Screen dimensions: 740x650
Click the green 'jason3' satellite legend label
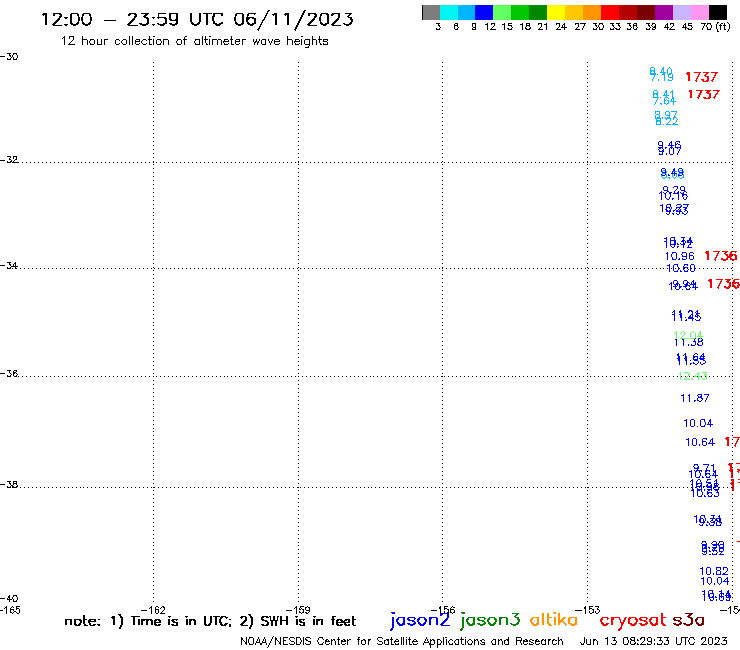coord(490,620)
